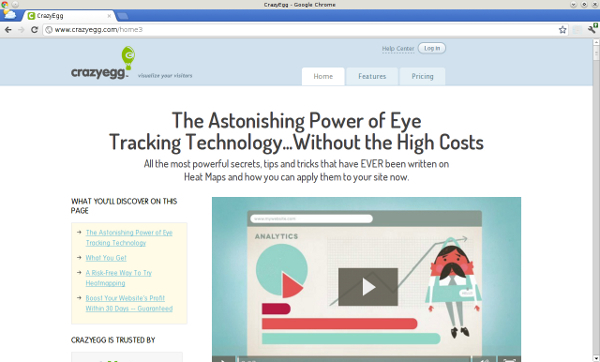This screenshot has height=362, width=600.
Task: Select the Home navigation tab
Action: coord(323,76)
